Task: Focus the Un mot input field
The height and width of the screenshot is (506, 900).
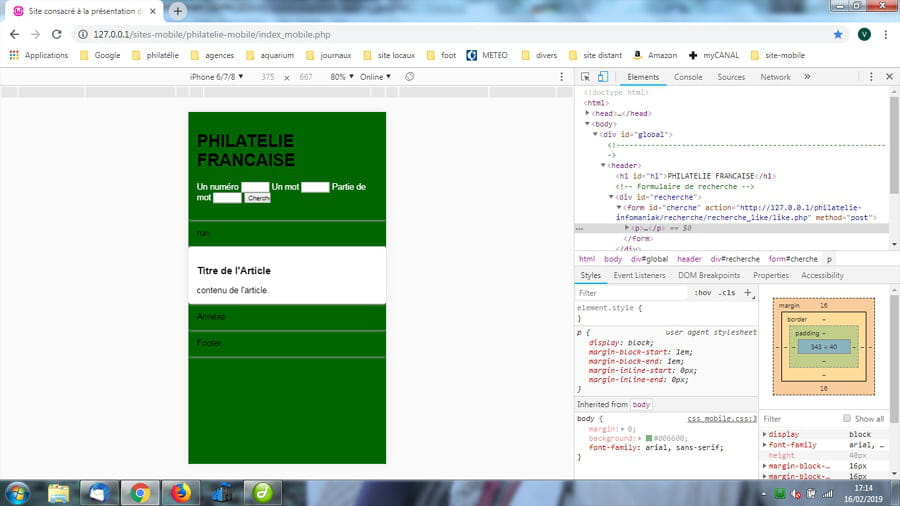Action: [x=315, y=187]
